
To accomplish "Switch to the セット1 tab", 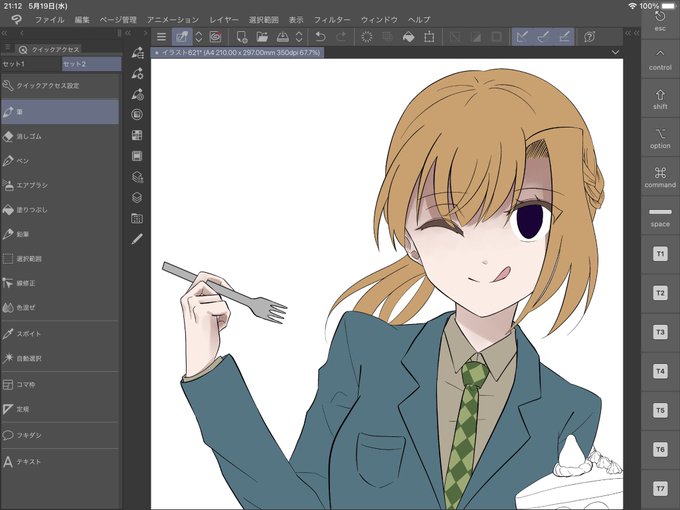I will click(x=31, y=64).
